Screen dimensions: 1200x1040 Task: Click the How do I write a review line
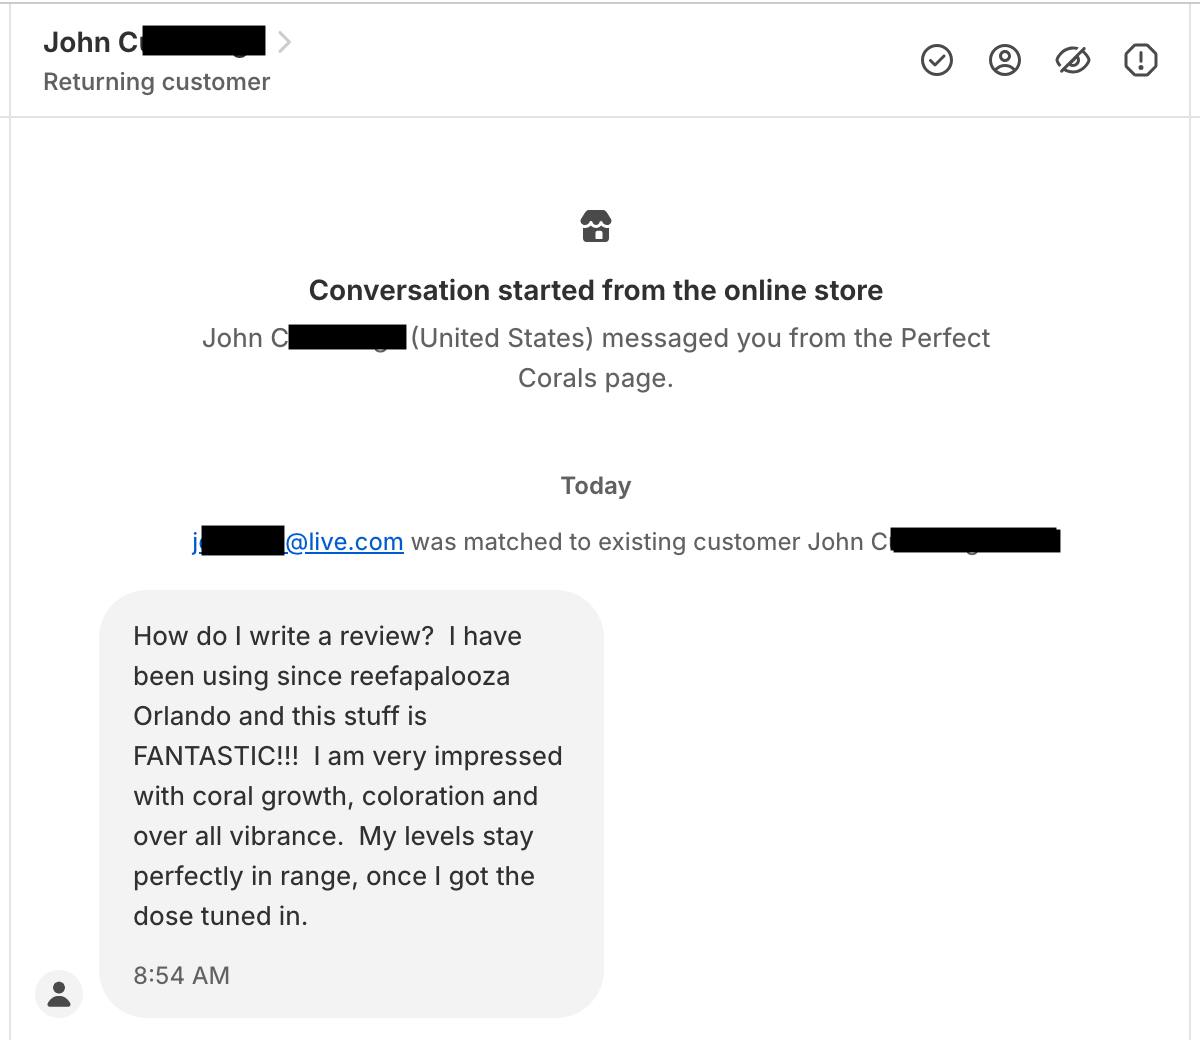pos(283,636)
